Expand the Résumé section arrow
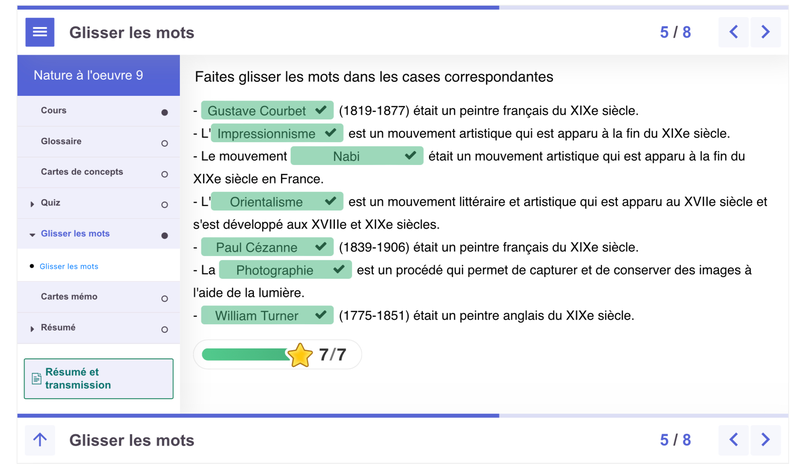This screenshot has width=800, height=464. click(x=32, y=329)
